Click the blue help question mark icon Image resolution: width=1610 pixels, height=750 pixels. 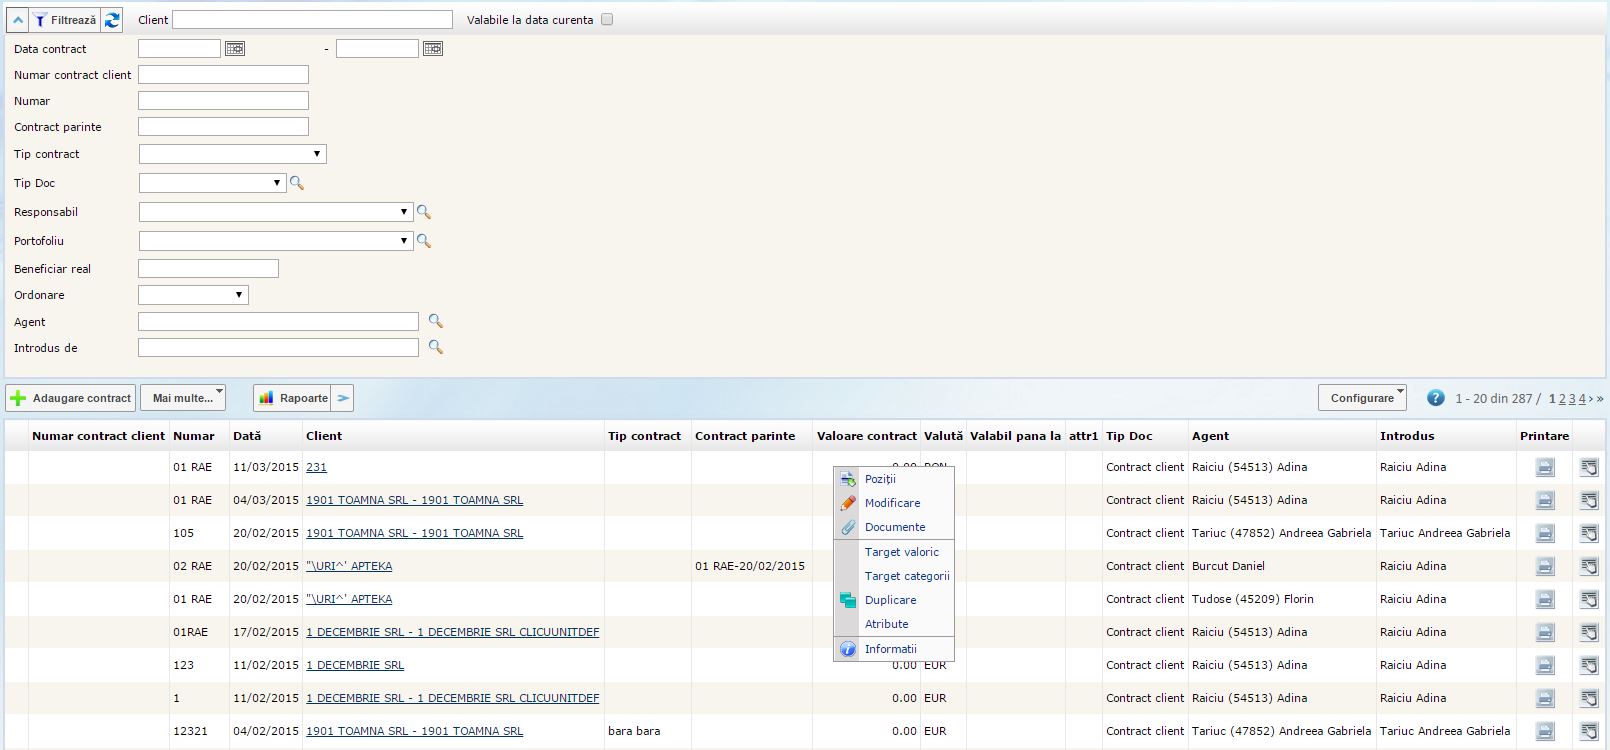click(1435, 398)
